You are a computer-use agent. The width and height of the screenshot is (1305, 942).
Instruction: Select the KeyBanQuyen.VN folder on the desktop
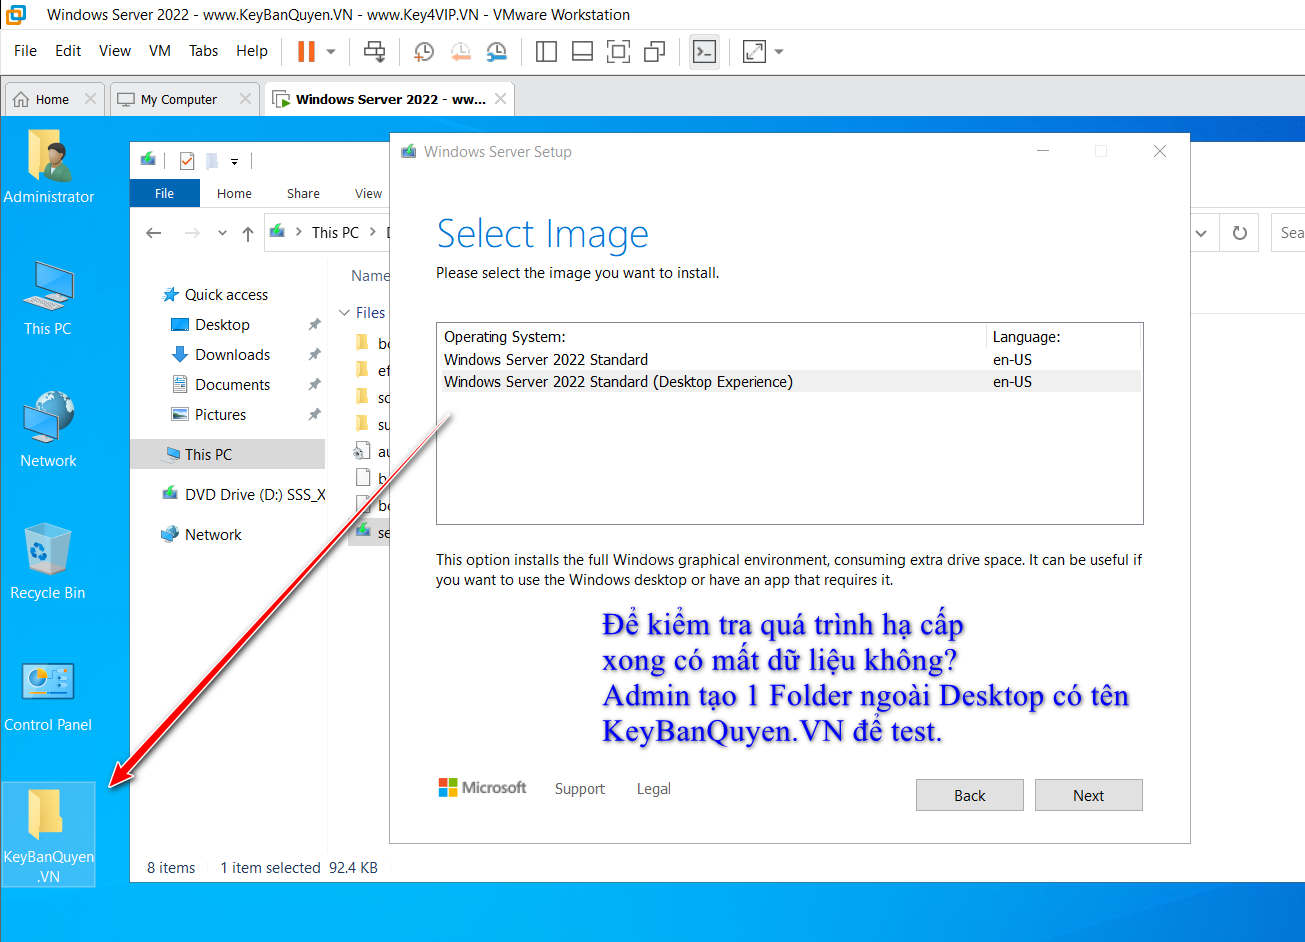pyautogui.click(x=48, y=835)
